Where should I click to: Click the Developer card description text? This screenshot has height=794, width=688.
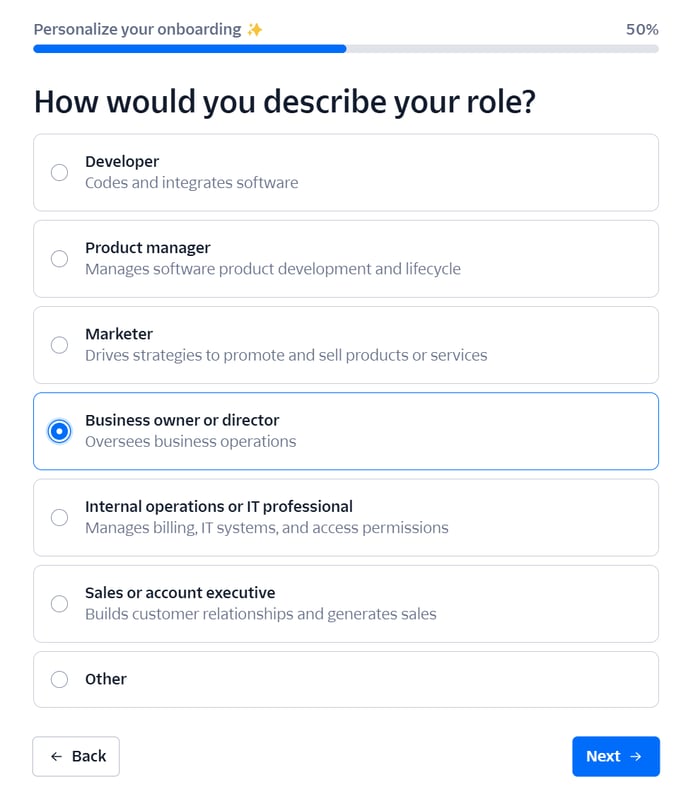click(191, 183)
